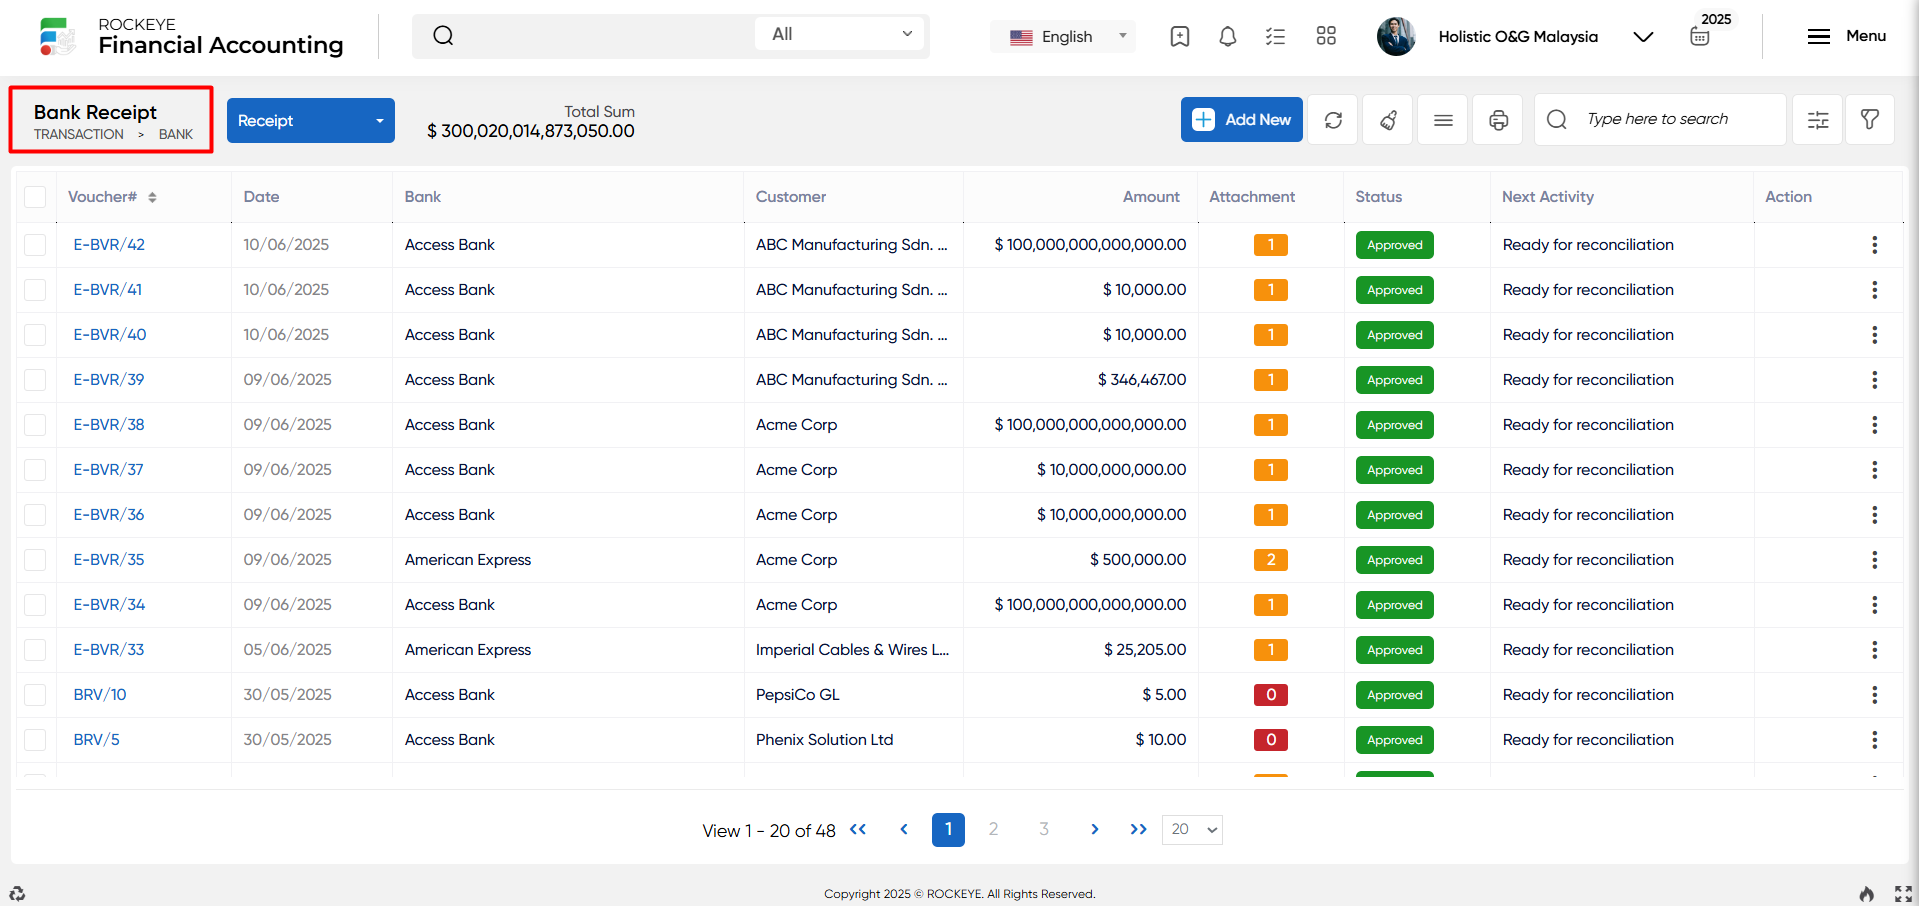Check the row E-BVR/34 checkbox
Image resolution: width=1919 pixels, height=906 pixels.
35,605
